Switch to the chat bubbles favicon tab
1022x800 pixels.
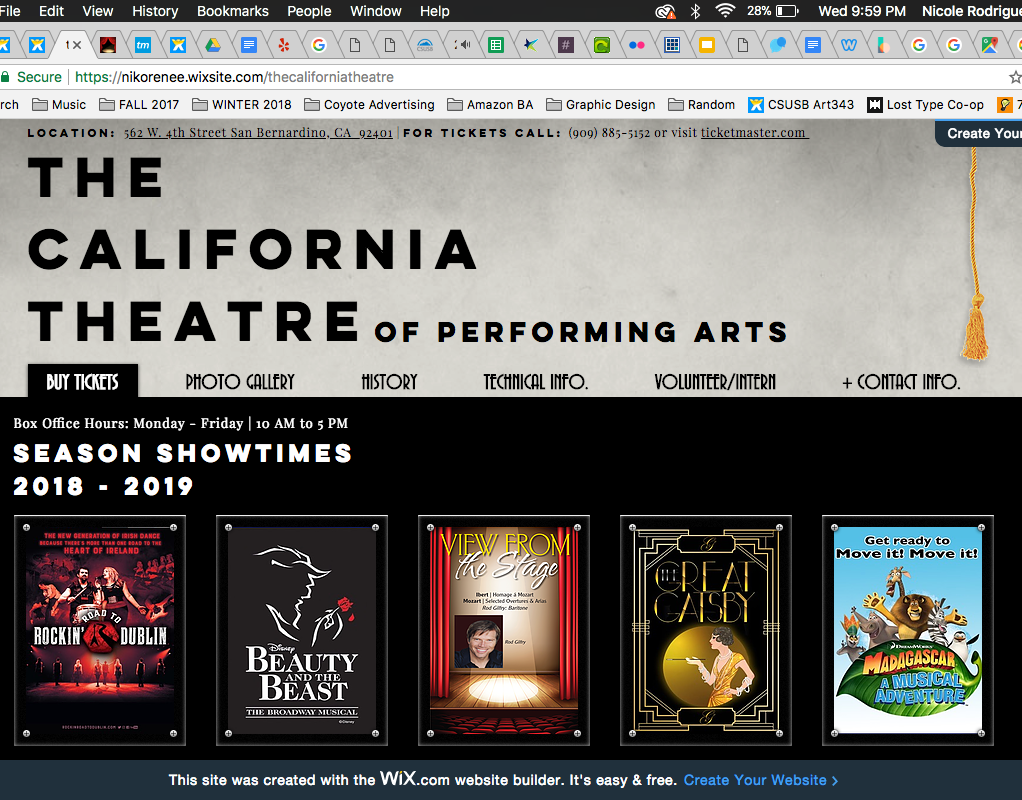tap(778, 45)
